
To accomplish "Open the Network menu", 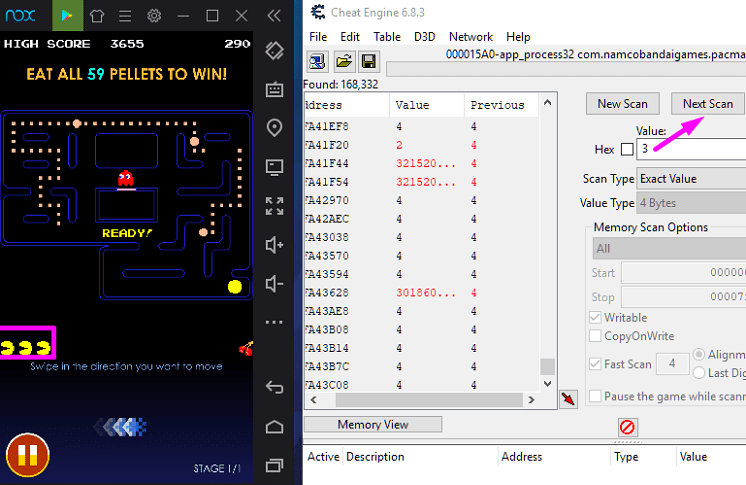I will coord(471,37).
